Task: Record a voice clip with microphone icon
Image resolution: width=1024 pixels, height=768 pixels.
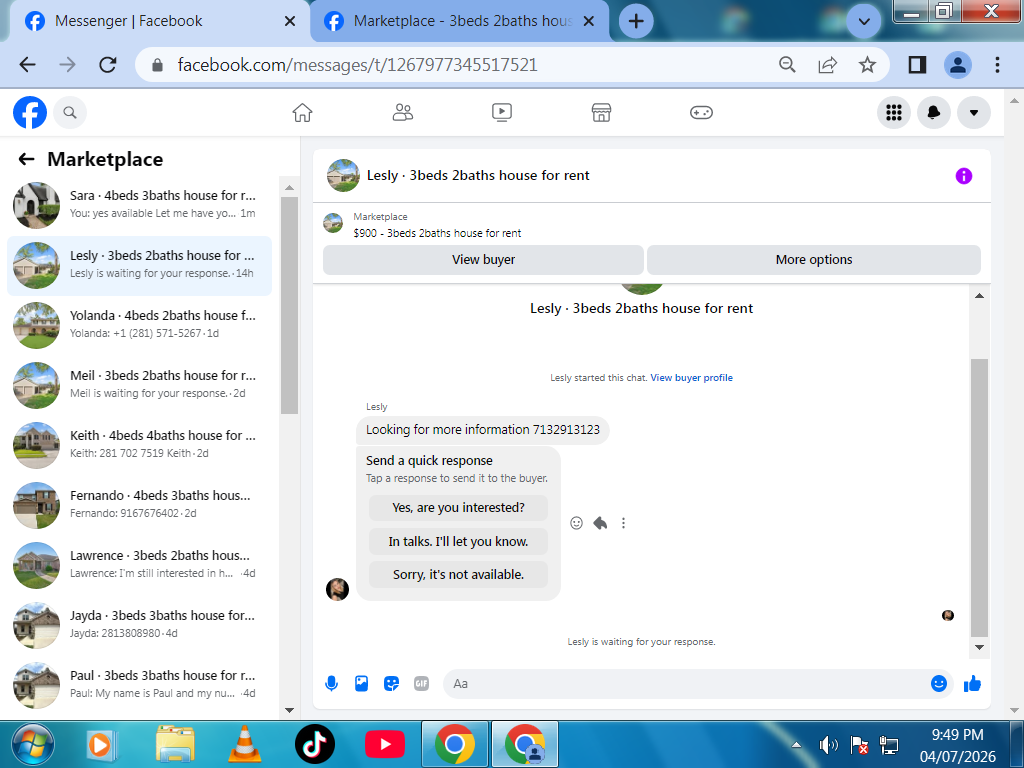Action: click(x=332, y=684)
